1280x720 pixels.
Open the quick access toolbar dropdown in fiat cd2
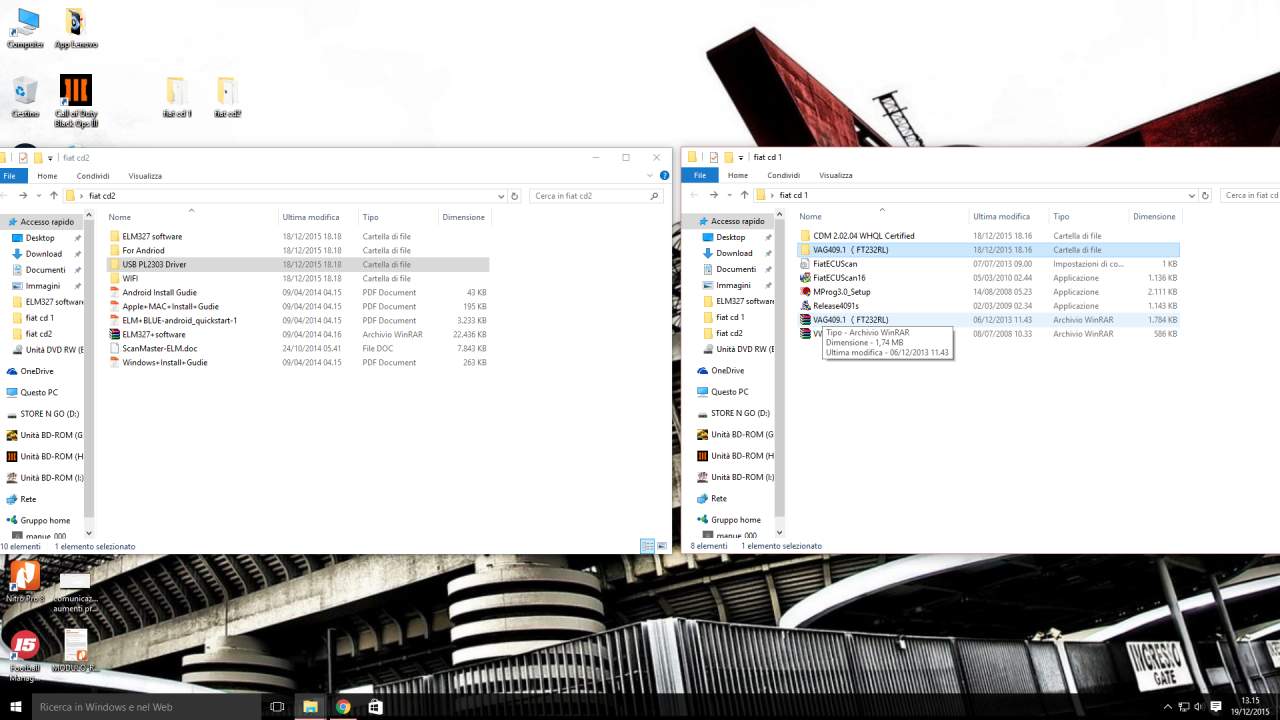(x=50, y=158)
